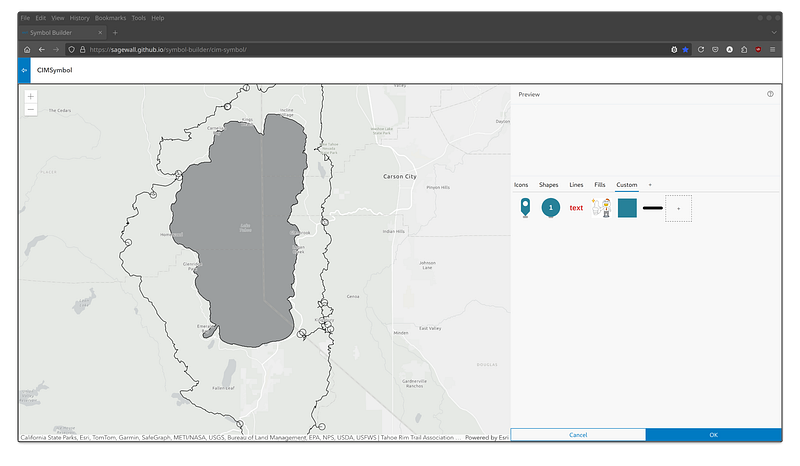The height and width of the screenshot is (466, 800).
Task: Open the extensions puzzle icon
Action: (x=744, y=50)
